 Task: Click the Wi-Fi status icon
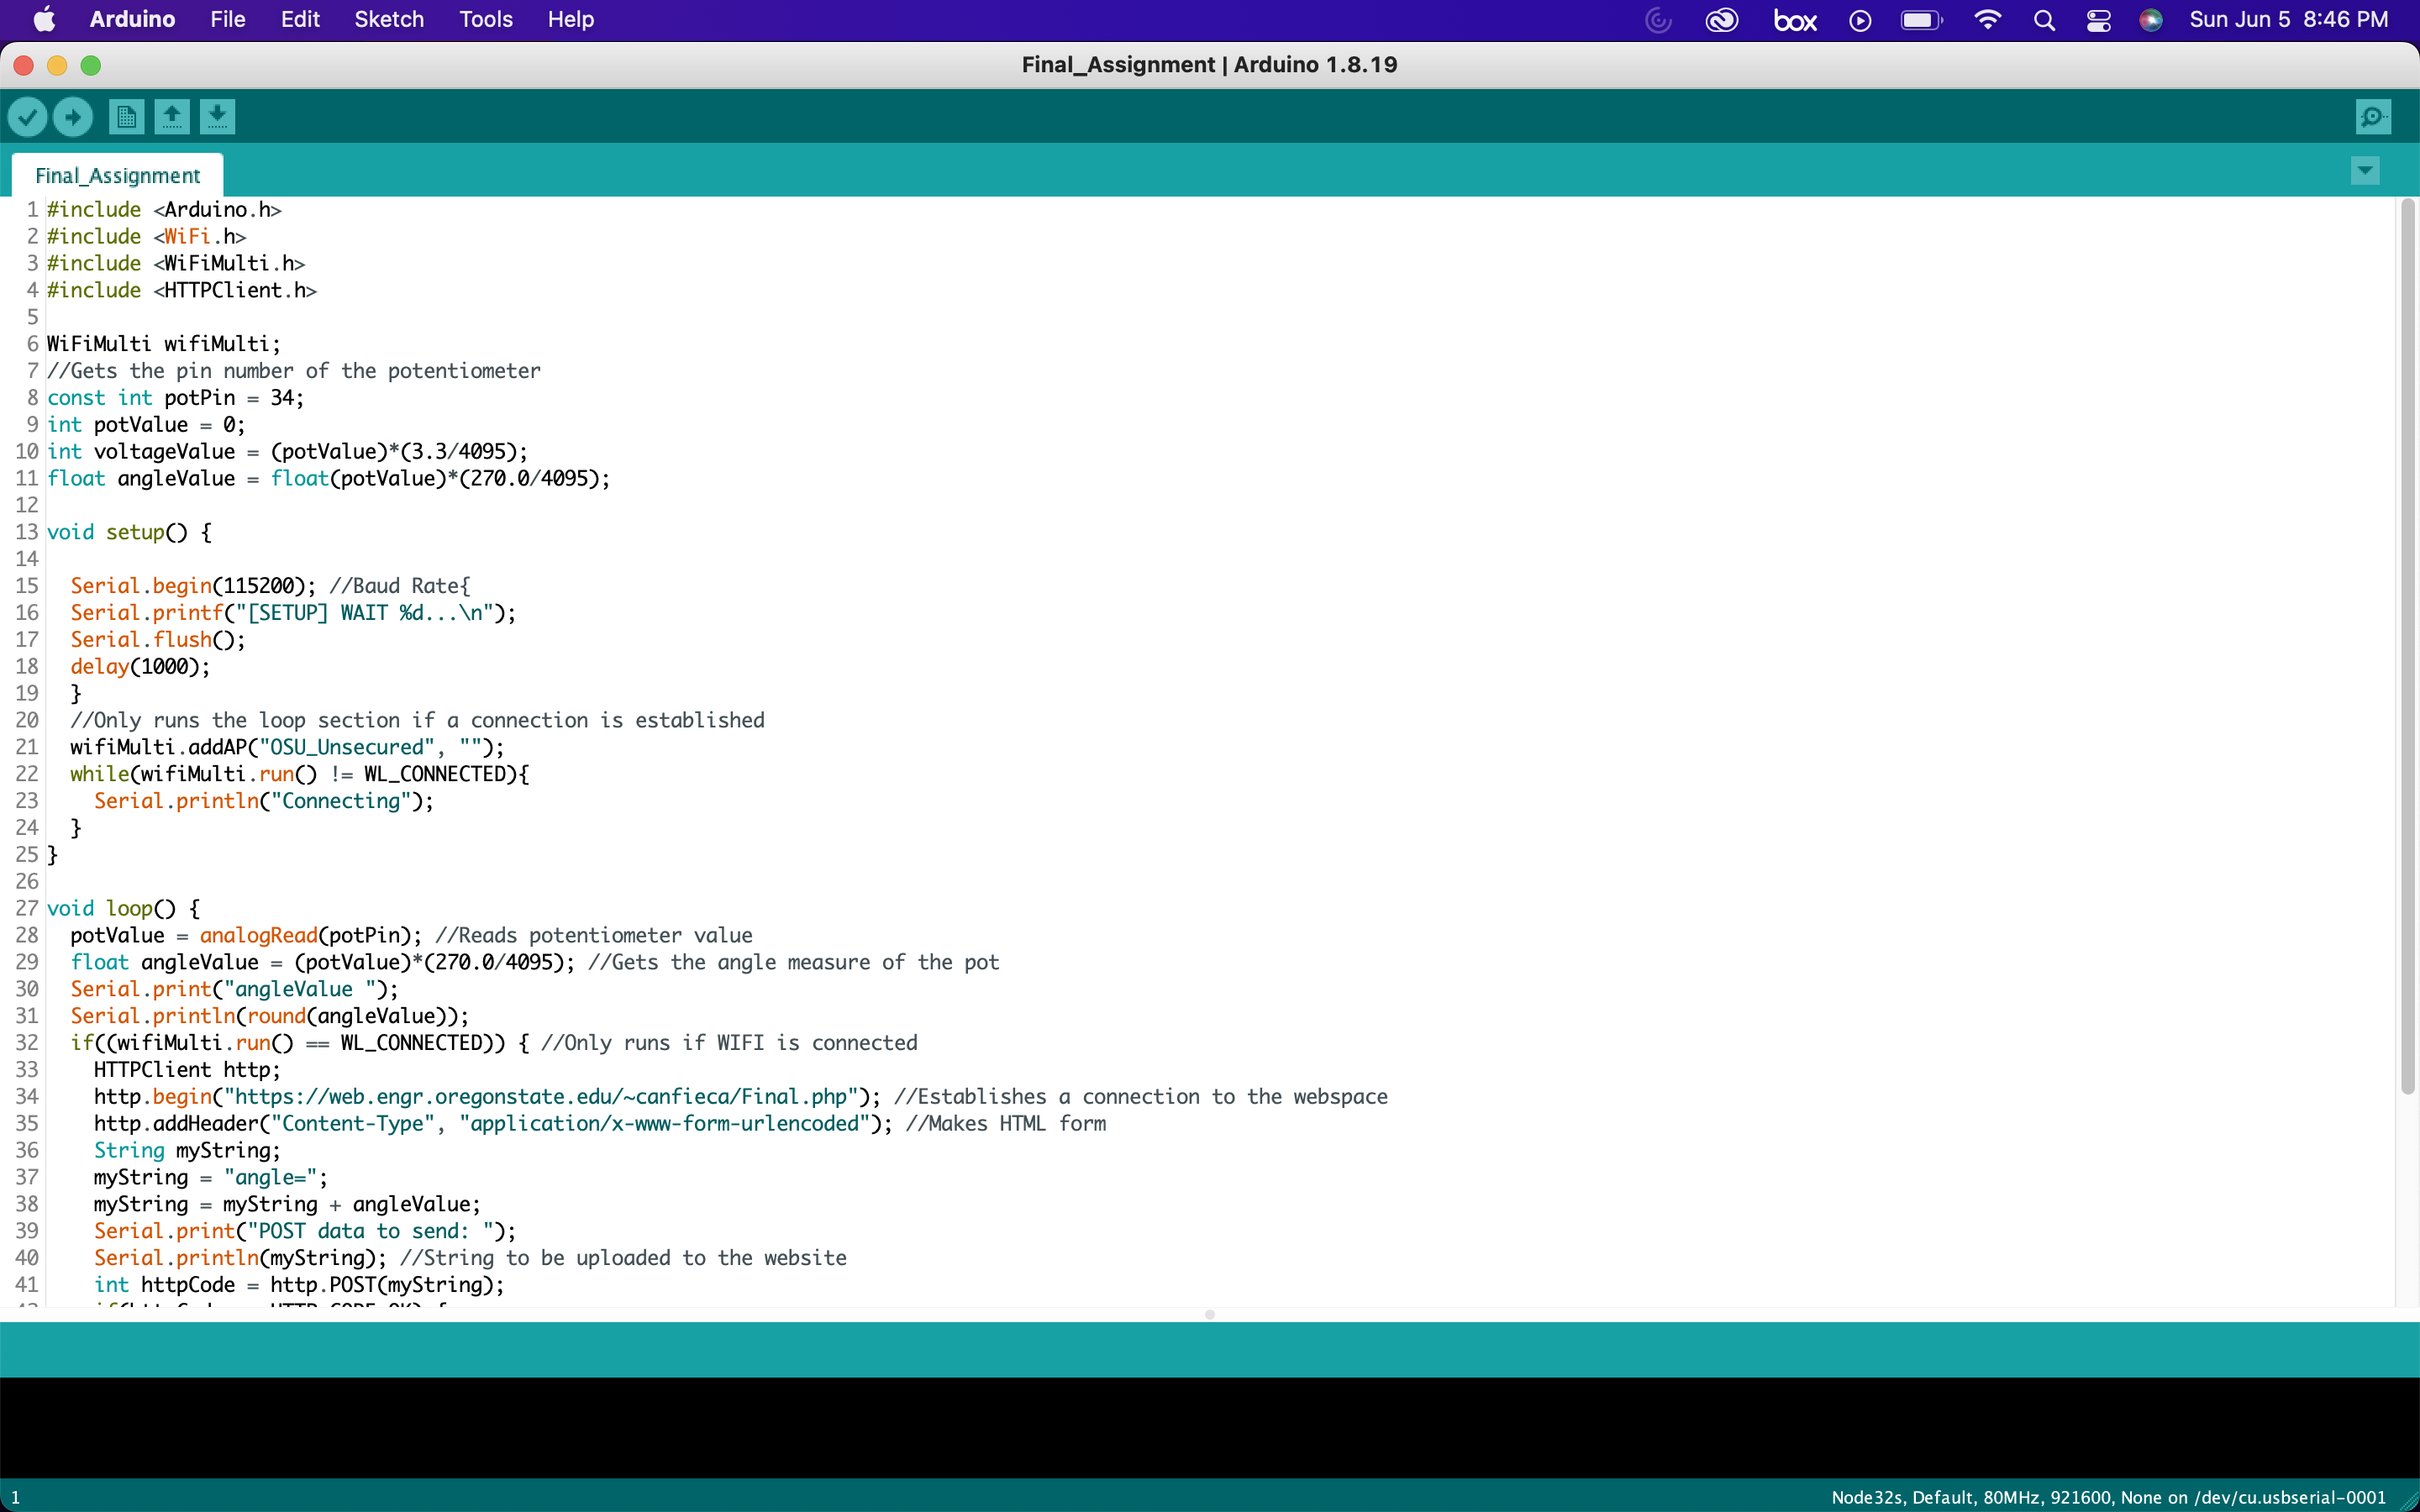pyautogui.click(x=1987, y=20)
